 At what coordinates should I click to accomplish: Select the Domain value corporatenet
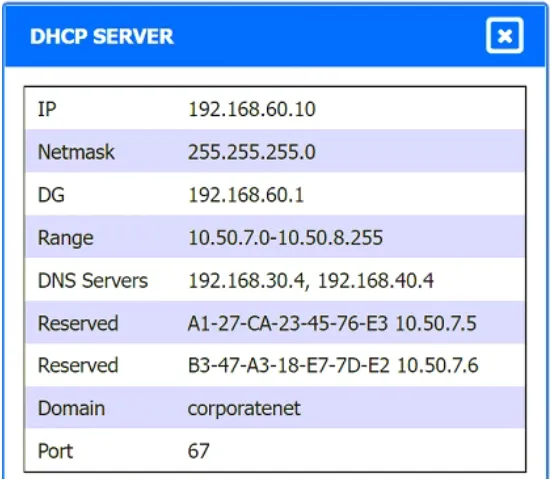click(x=244, y=409)
